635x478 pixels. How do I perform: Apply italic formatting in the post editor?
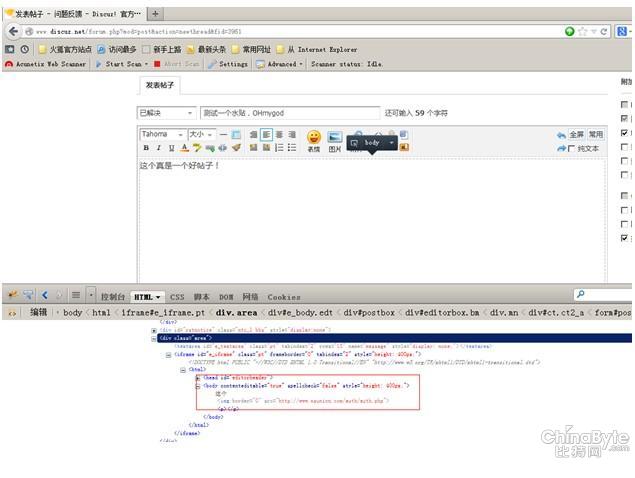[x=159, y=148]
